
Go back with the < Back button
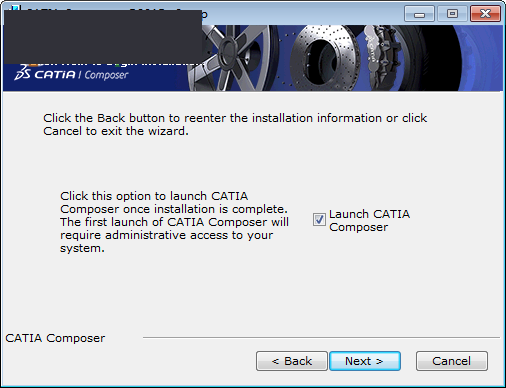(292, 361)
